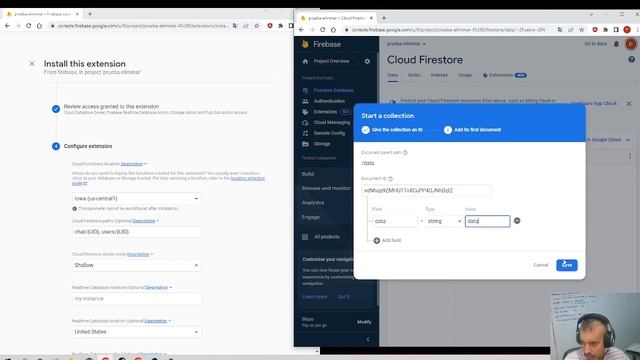Open the help question mark icon

point(631,60)
